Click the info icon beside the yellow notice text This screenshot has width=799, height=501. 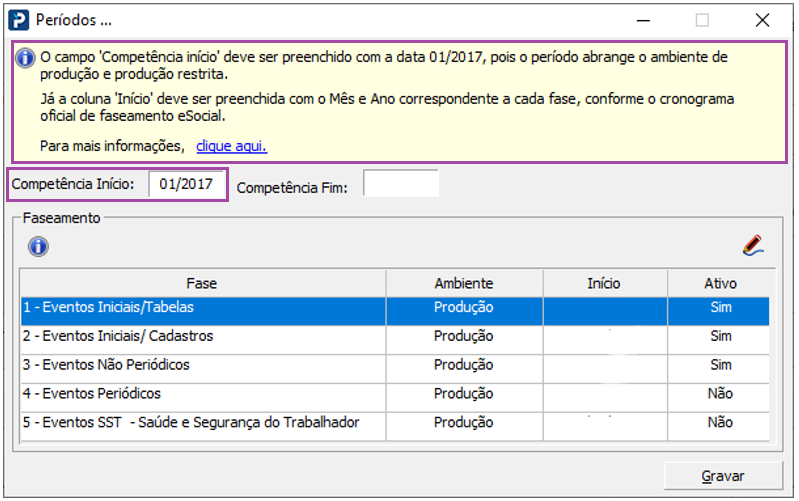pyautogui.click(x=25, y=58)
